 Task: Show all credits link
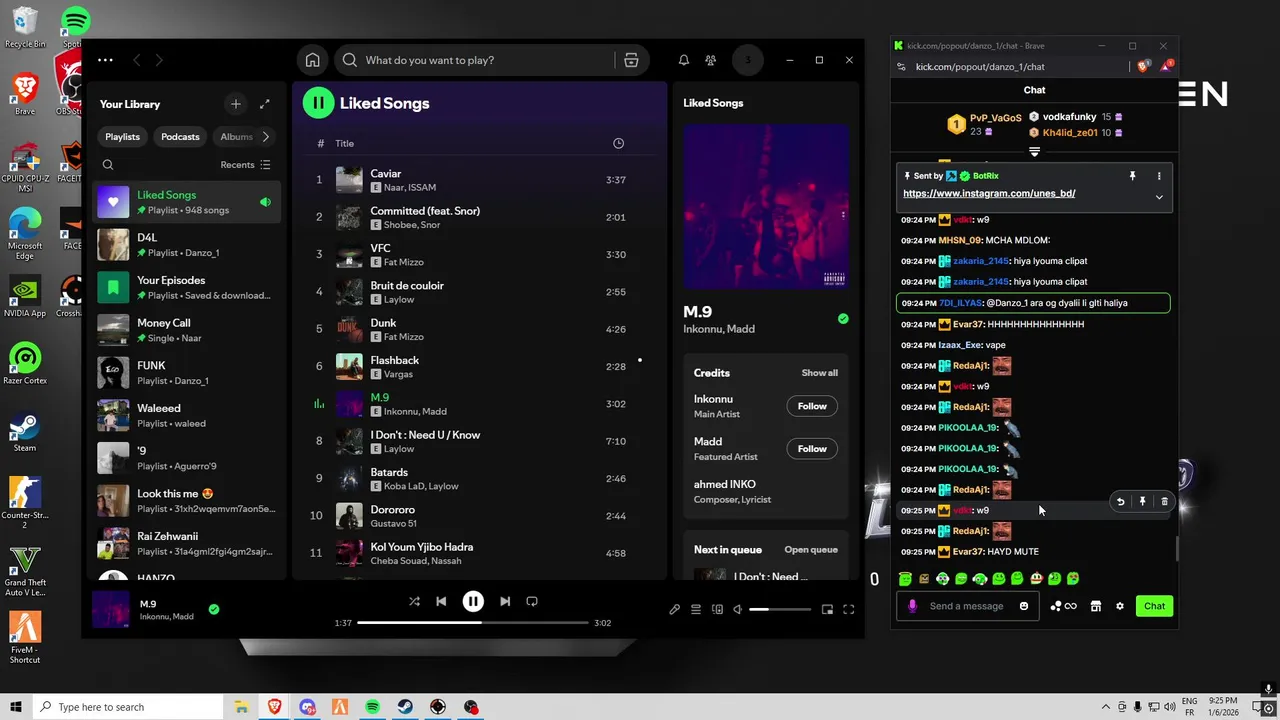[x=819, y=373]
